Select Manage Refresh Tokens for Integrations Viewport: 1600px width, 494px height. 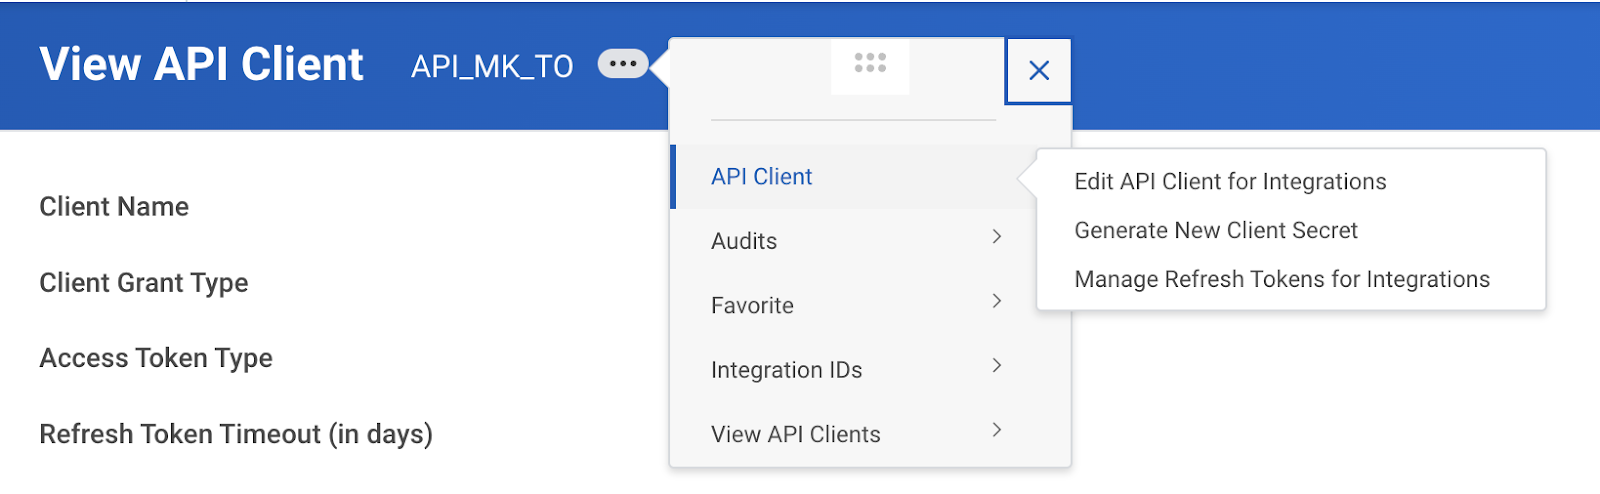point(1282,280)
